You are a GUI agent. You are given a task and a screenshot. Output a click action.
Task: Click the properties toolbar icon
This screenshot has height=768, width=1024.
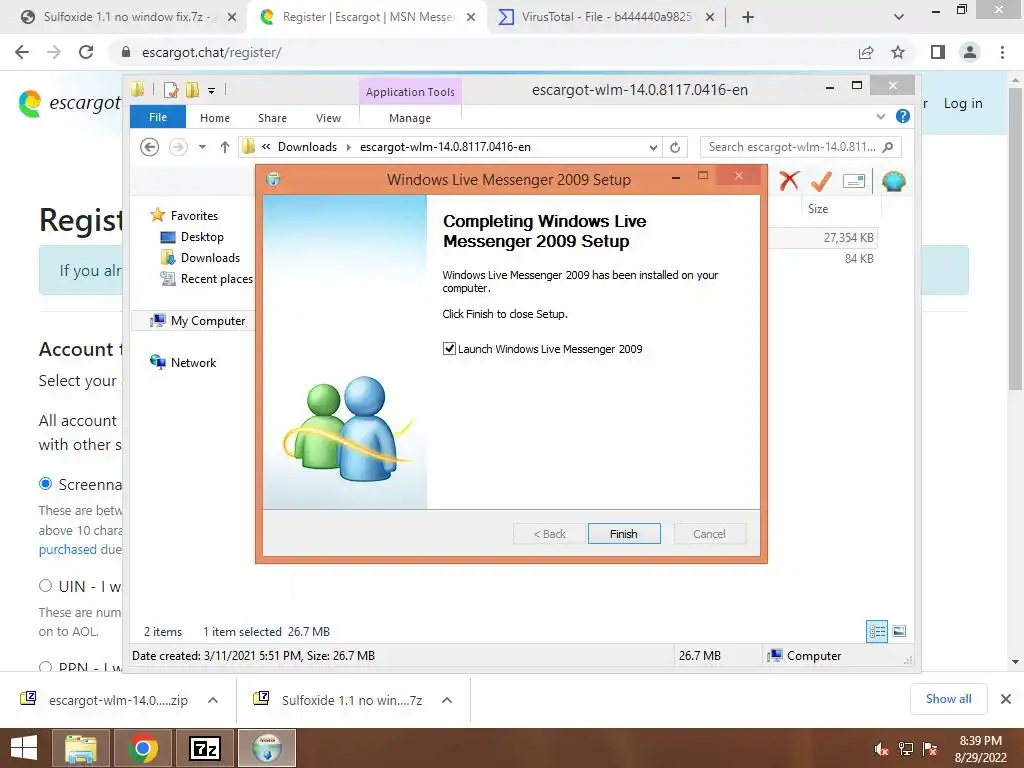coord(854,181)
